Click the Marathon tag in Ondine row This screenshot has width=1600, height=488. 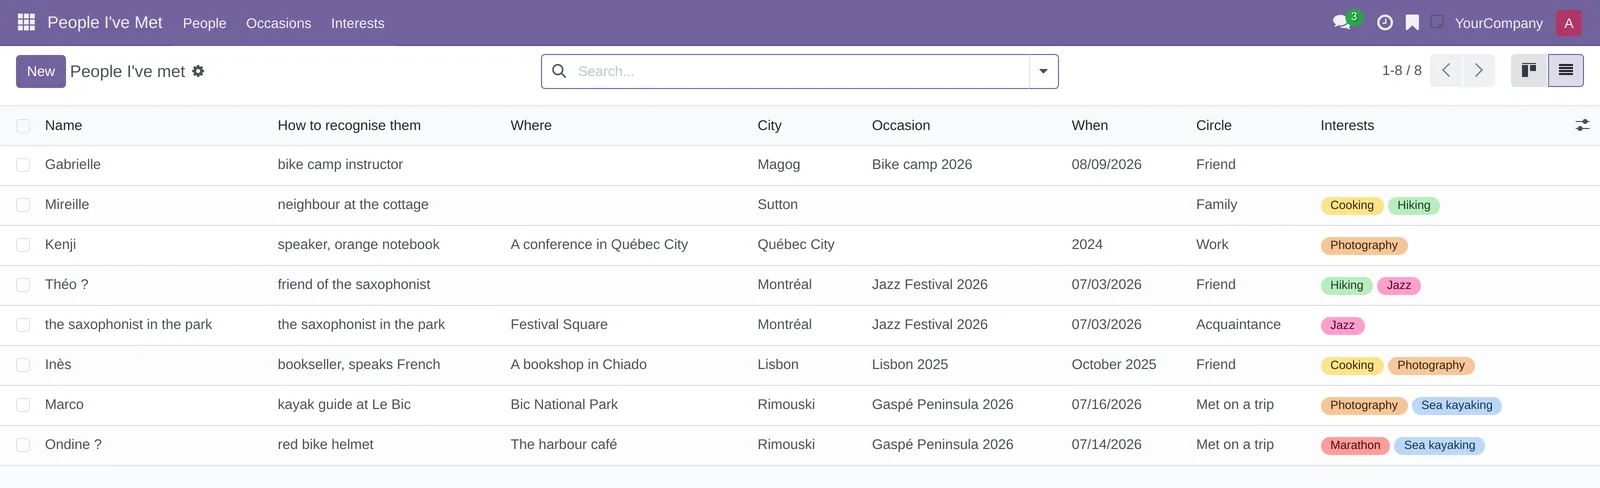(x=1355, y=445)
